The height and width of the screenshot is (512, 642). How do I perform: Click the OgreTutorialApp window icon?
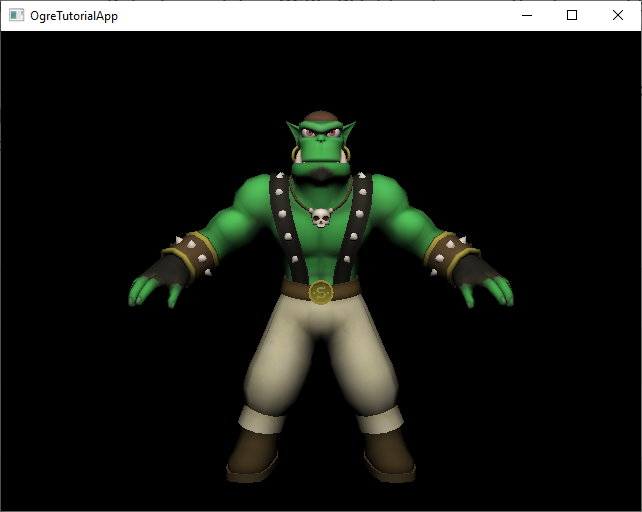coord(16,16)
